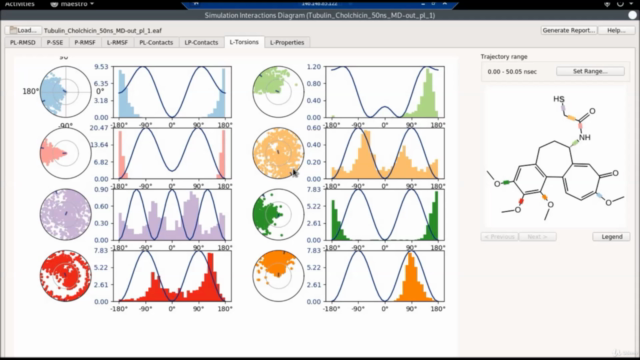This screenshot has width=640, height=360.
Task: Click the light orange torsion histogram
Action: pos(385,153)
